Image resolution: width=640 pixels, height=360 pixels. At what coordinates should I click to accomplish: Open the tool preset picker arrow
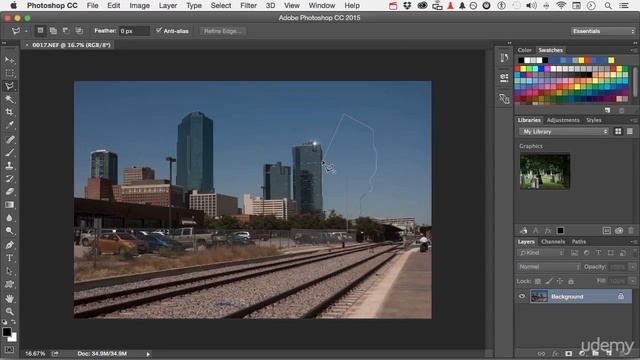26,31
